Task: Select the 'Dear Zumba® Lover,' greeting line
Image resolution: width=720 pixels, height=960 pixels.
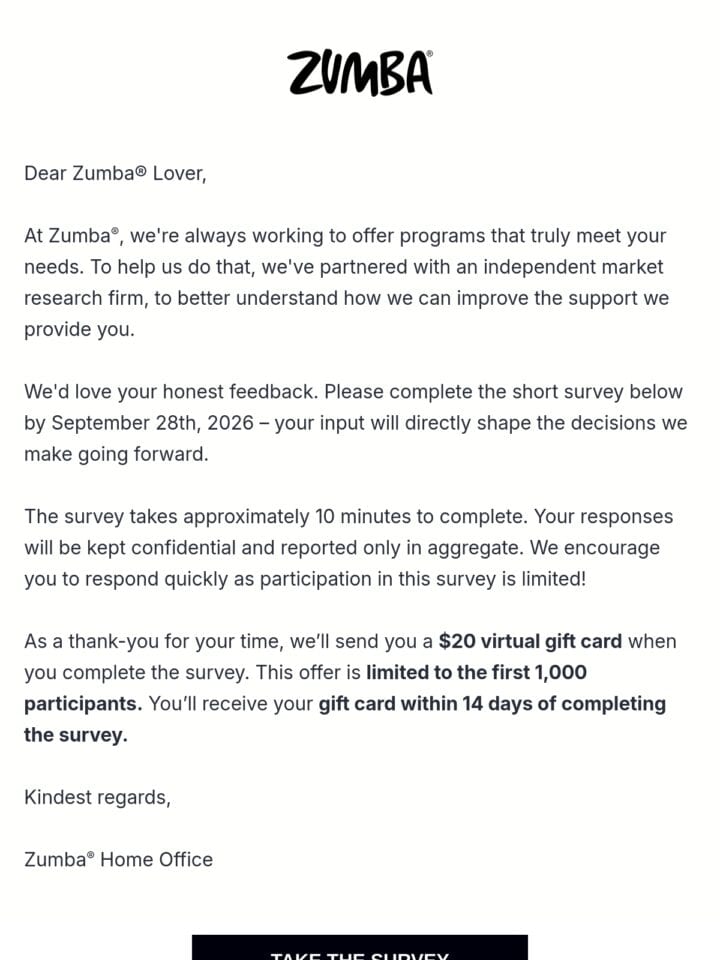Action: (x=115, y=174)
